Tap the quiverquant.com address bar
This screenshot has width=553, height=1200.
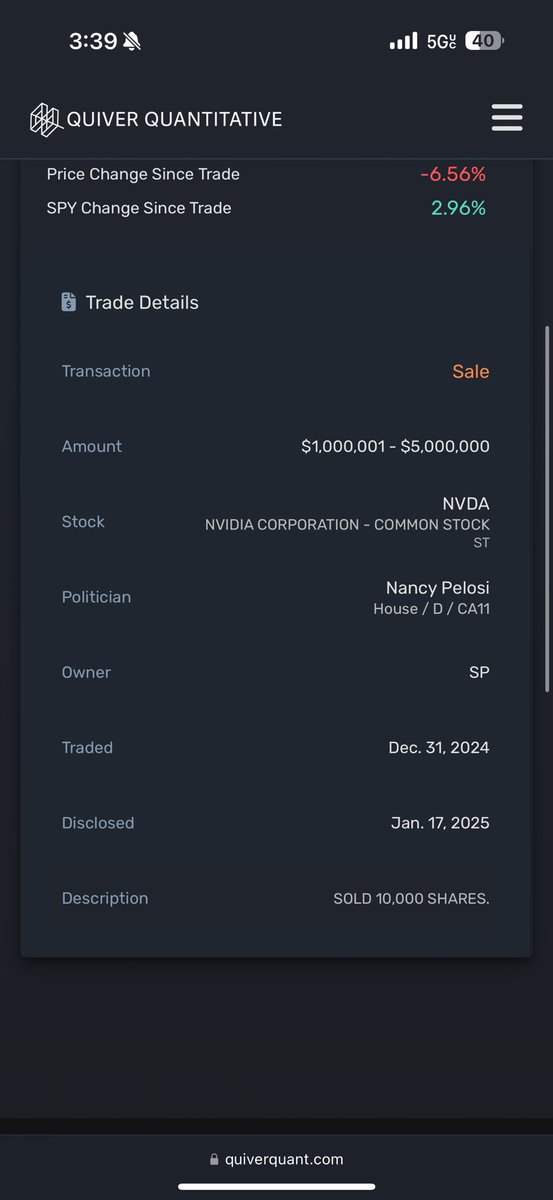point(276,1160)
